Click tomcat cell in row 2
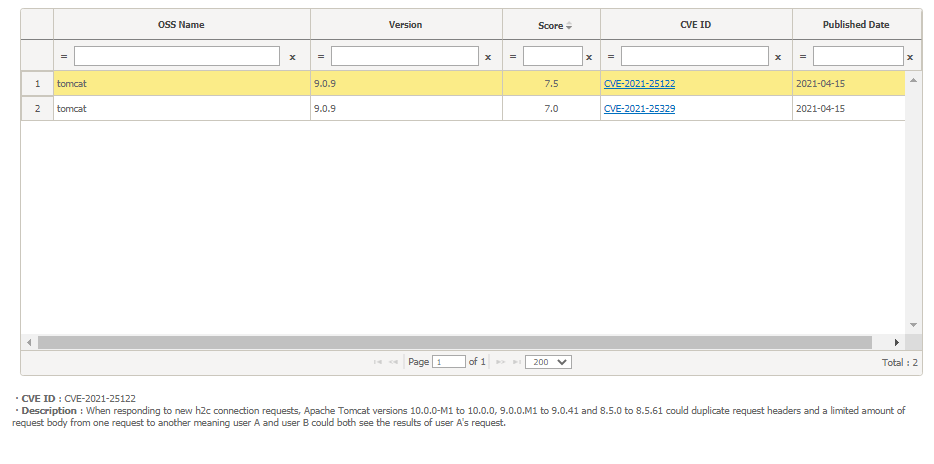 click(x=182, y=109)
